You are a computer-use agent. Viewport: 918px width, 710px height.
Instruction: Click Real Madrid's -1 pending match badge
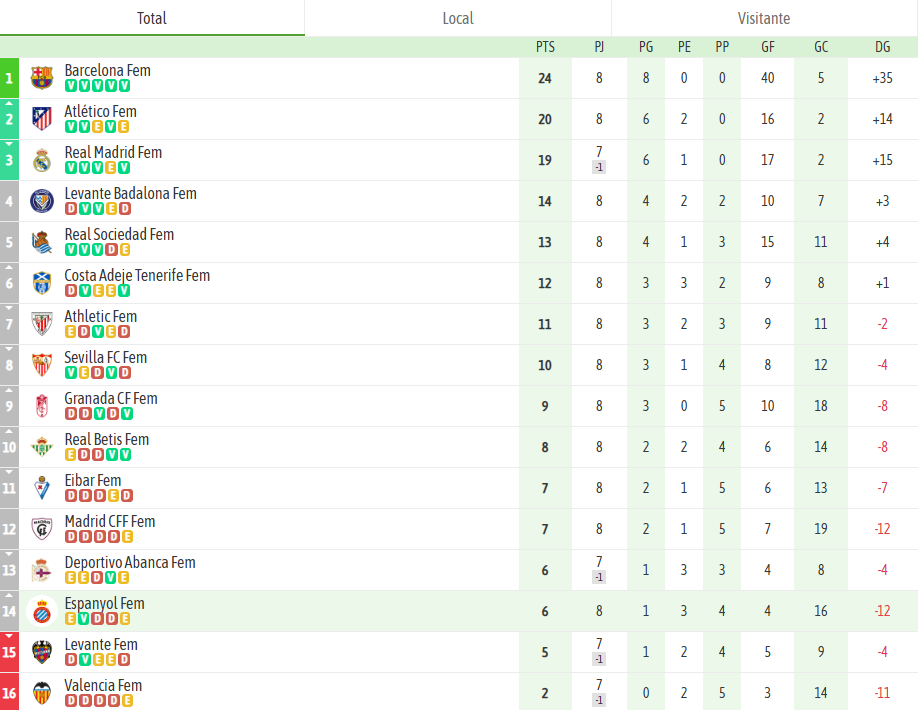click(x=599, y=167)
